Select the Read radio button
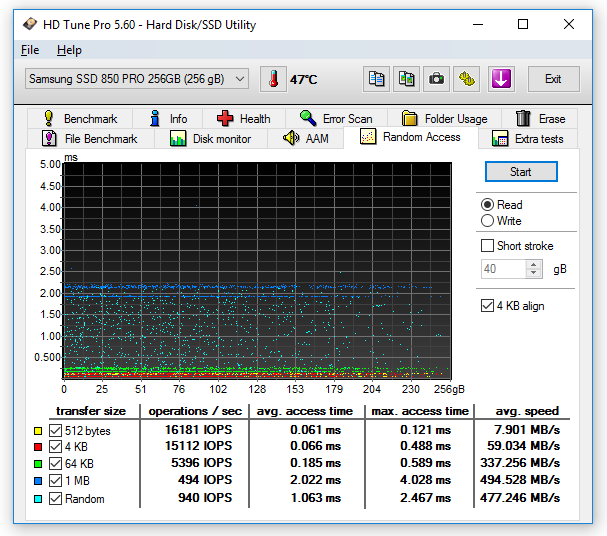 (x=487, y=205)
